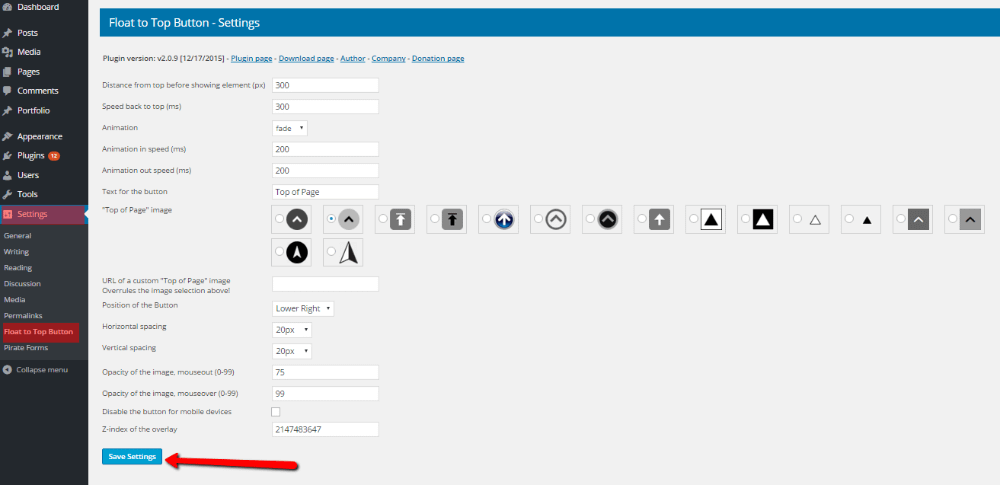Open the Download page link
Screen dimensions: 1000x485
point(306,59)
